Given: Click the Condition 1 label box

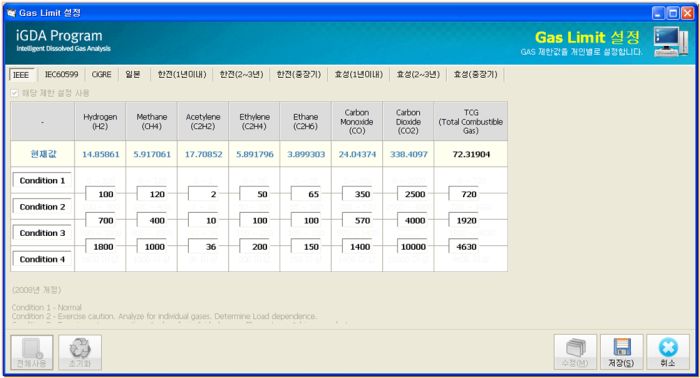Looking at the screenshot, I should (42, 180).
